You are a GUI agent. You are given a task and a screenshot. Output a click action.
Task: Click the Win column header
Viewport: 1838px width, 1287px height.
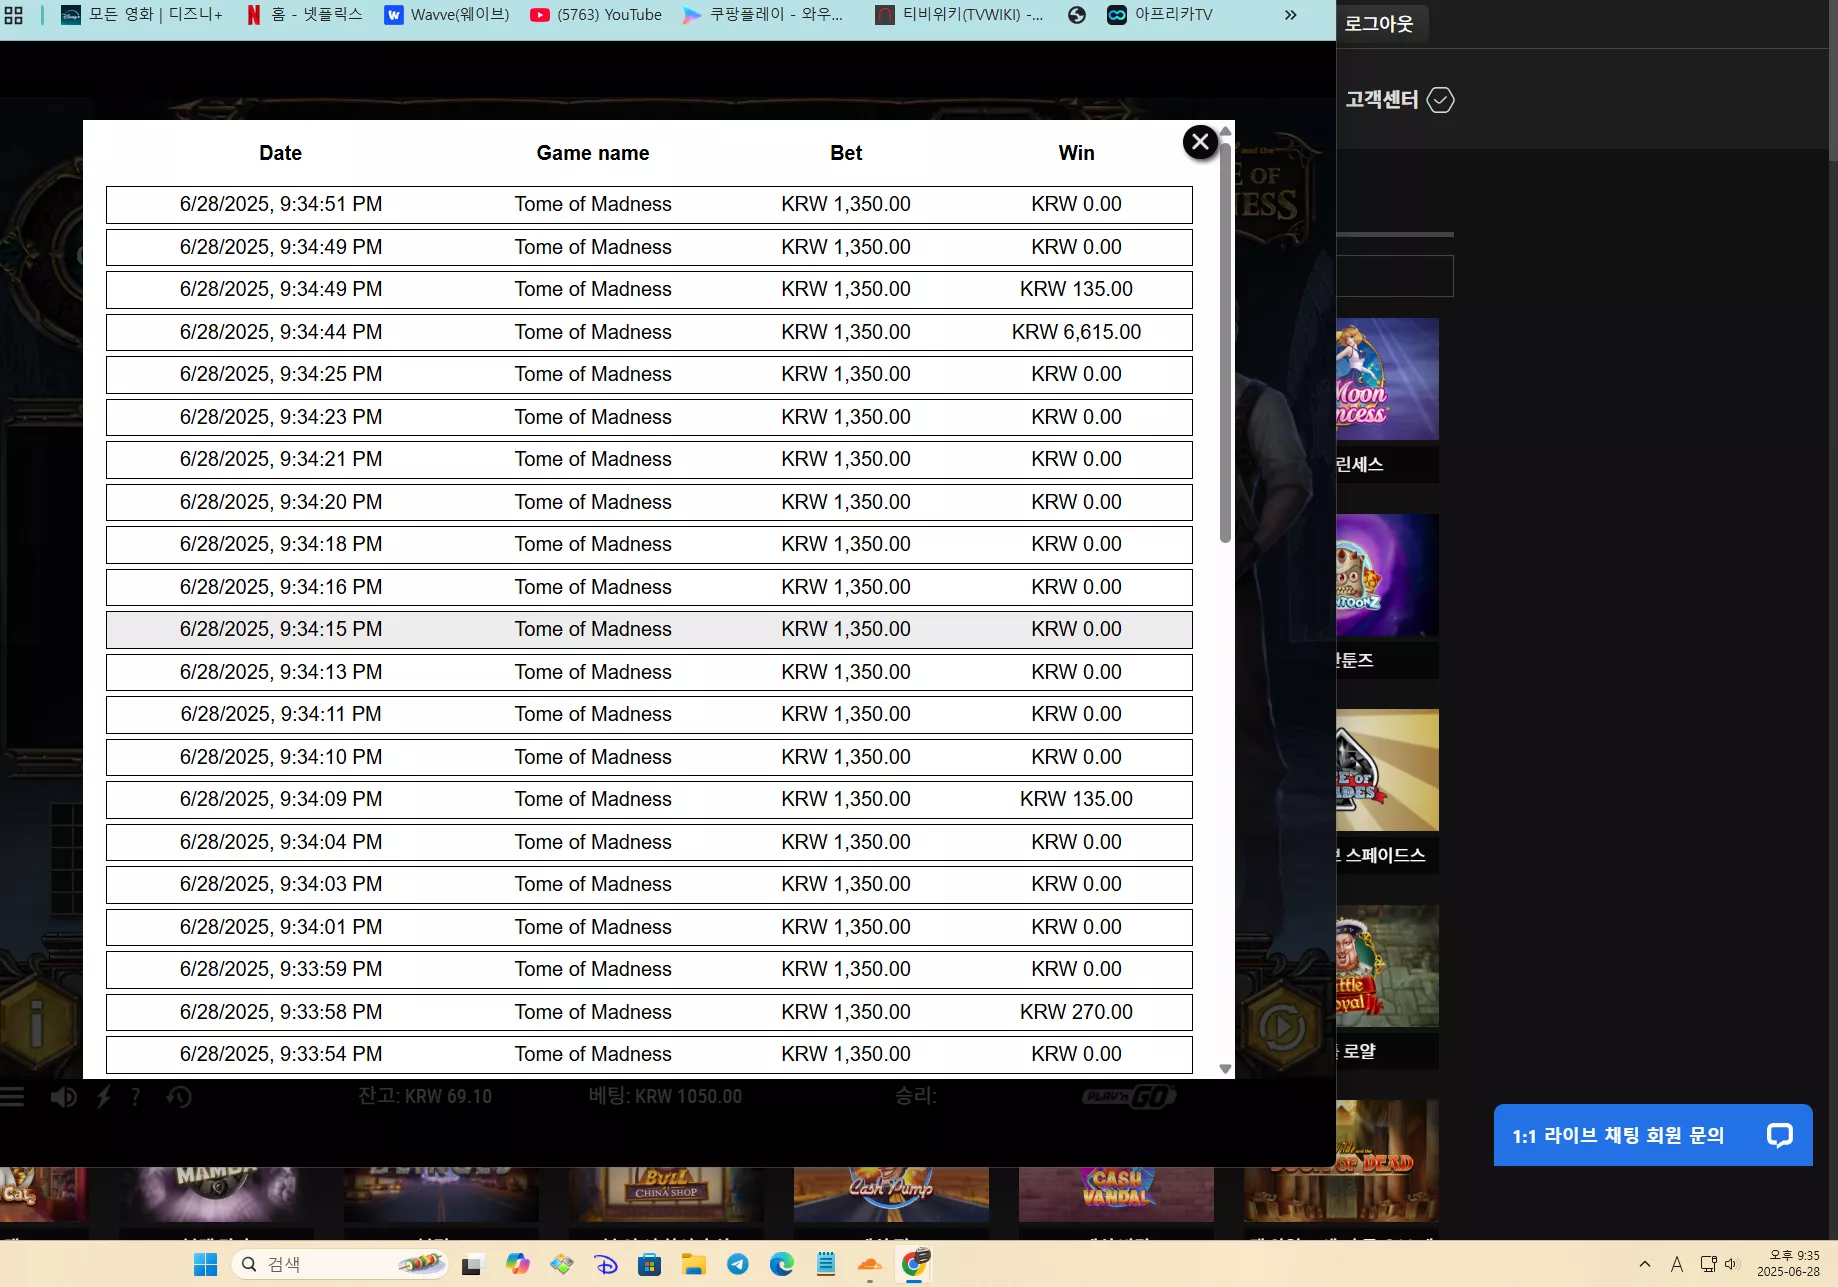pos(1077,153)
